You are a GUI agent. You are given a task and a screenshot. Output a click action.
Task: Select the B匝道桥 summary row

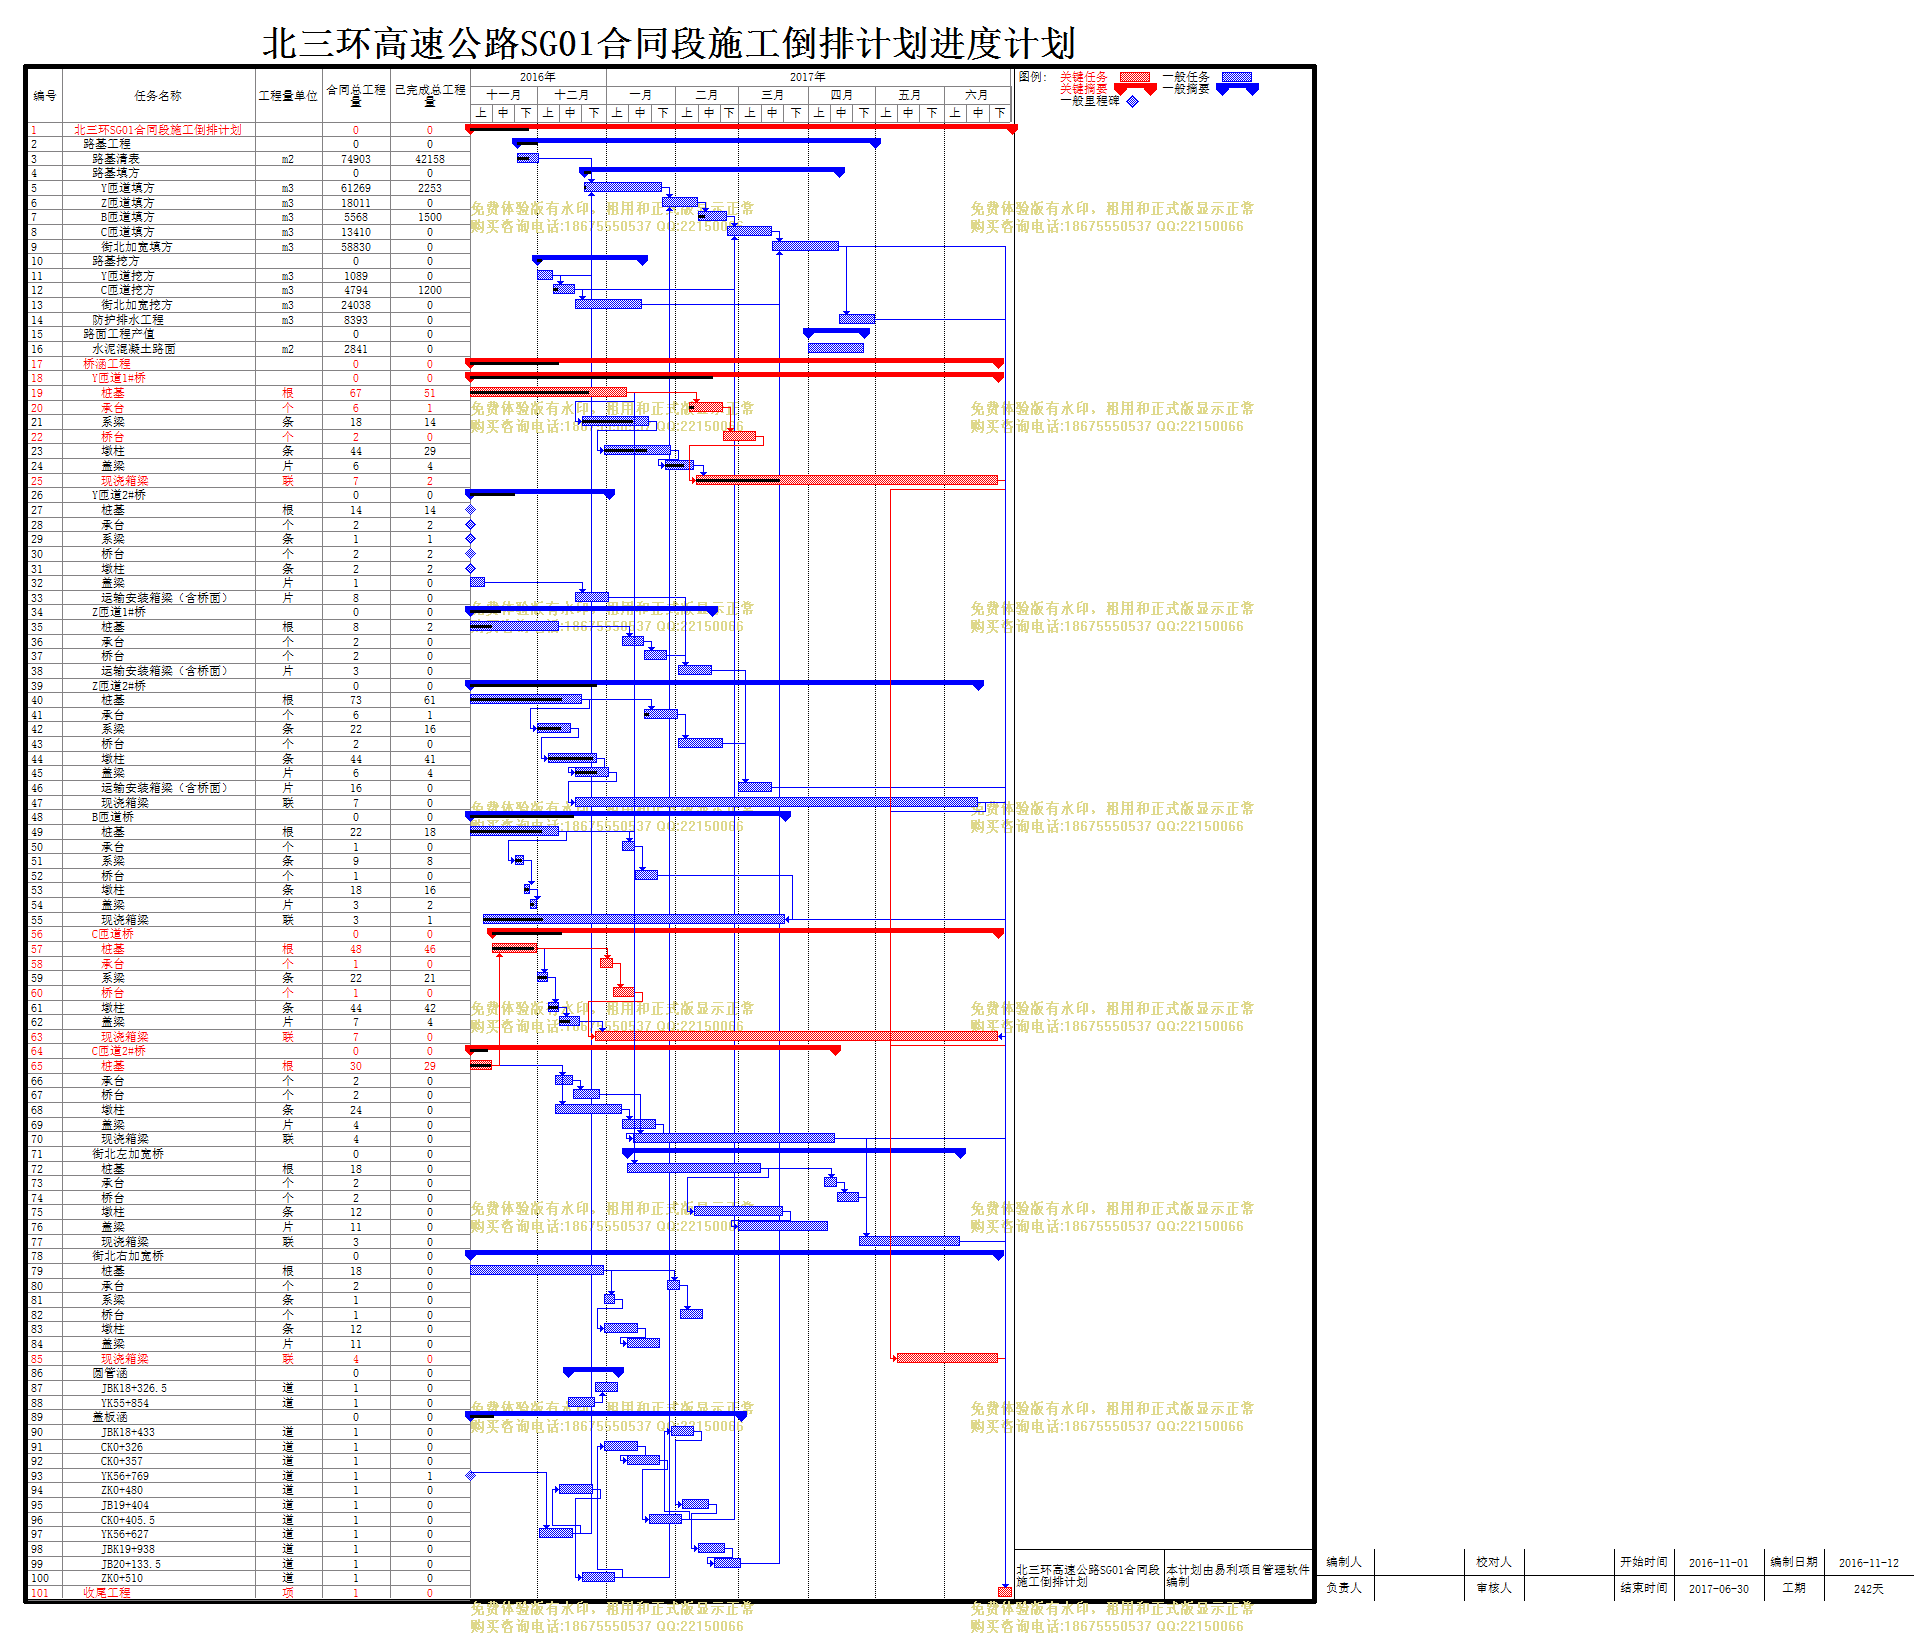248,817
